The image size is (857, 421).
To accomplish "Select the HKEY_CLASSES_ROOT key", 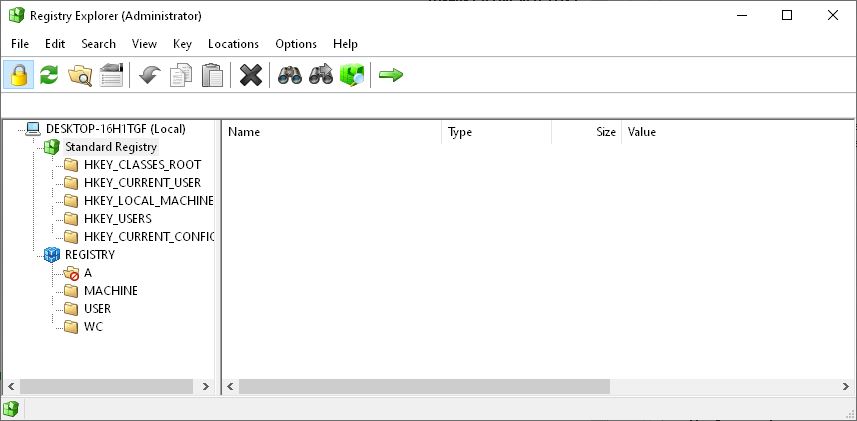I will (143, 165).
